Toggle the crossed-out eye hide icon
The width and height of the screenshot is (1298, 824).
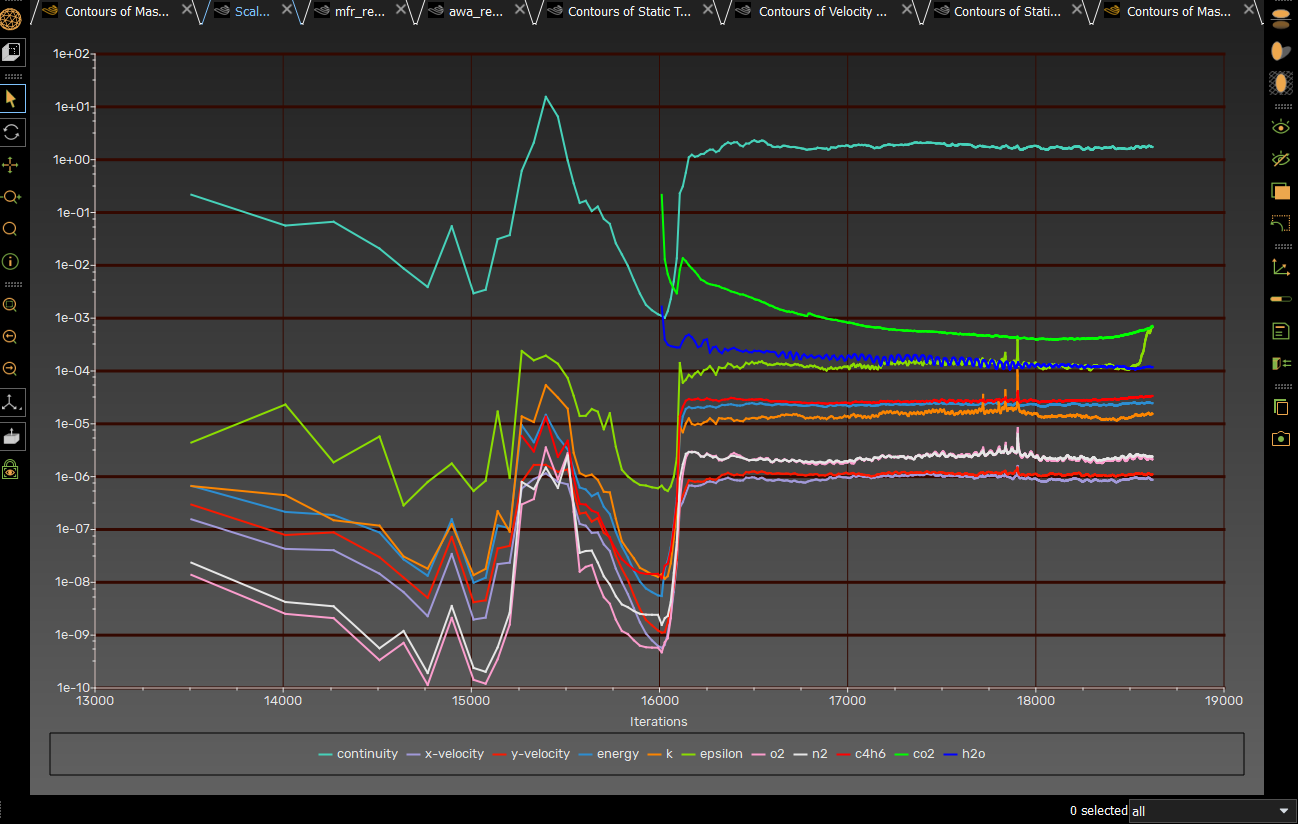click(x=1281, y=158)
